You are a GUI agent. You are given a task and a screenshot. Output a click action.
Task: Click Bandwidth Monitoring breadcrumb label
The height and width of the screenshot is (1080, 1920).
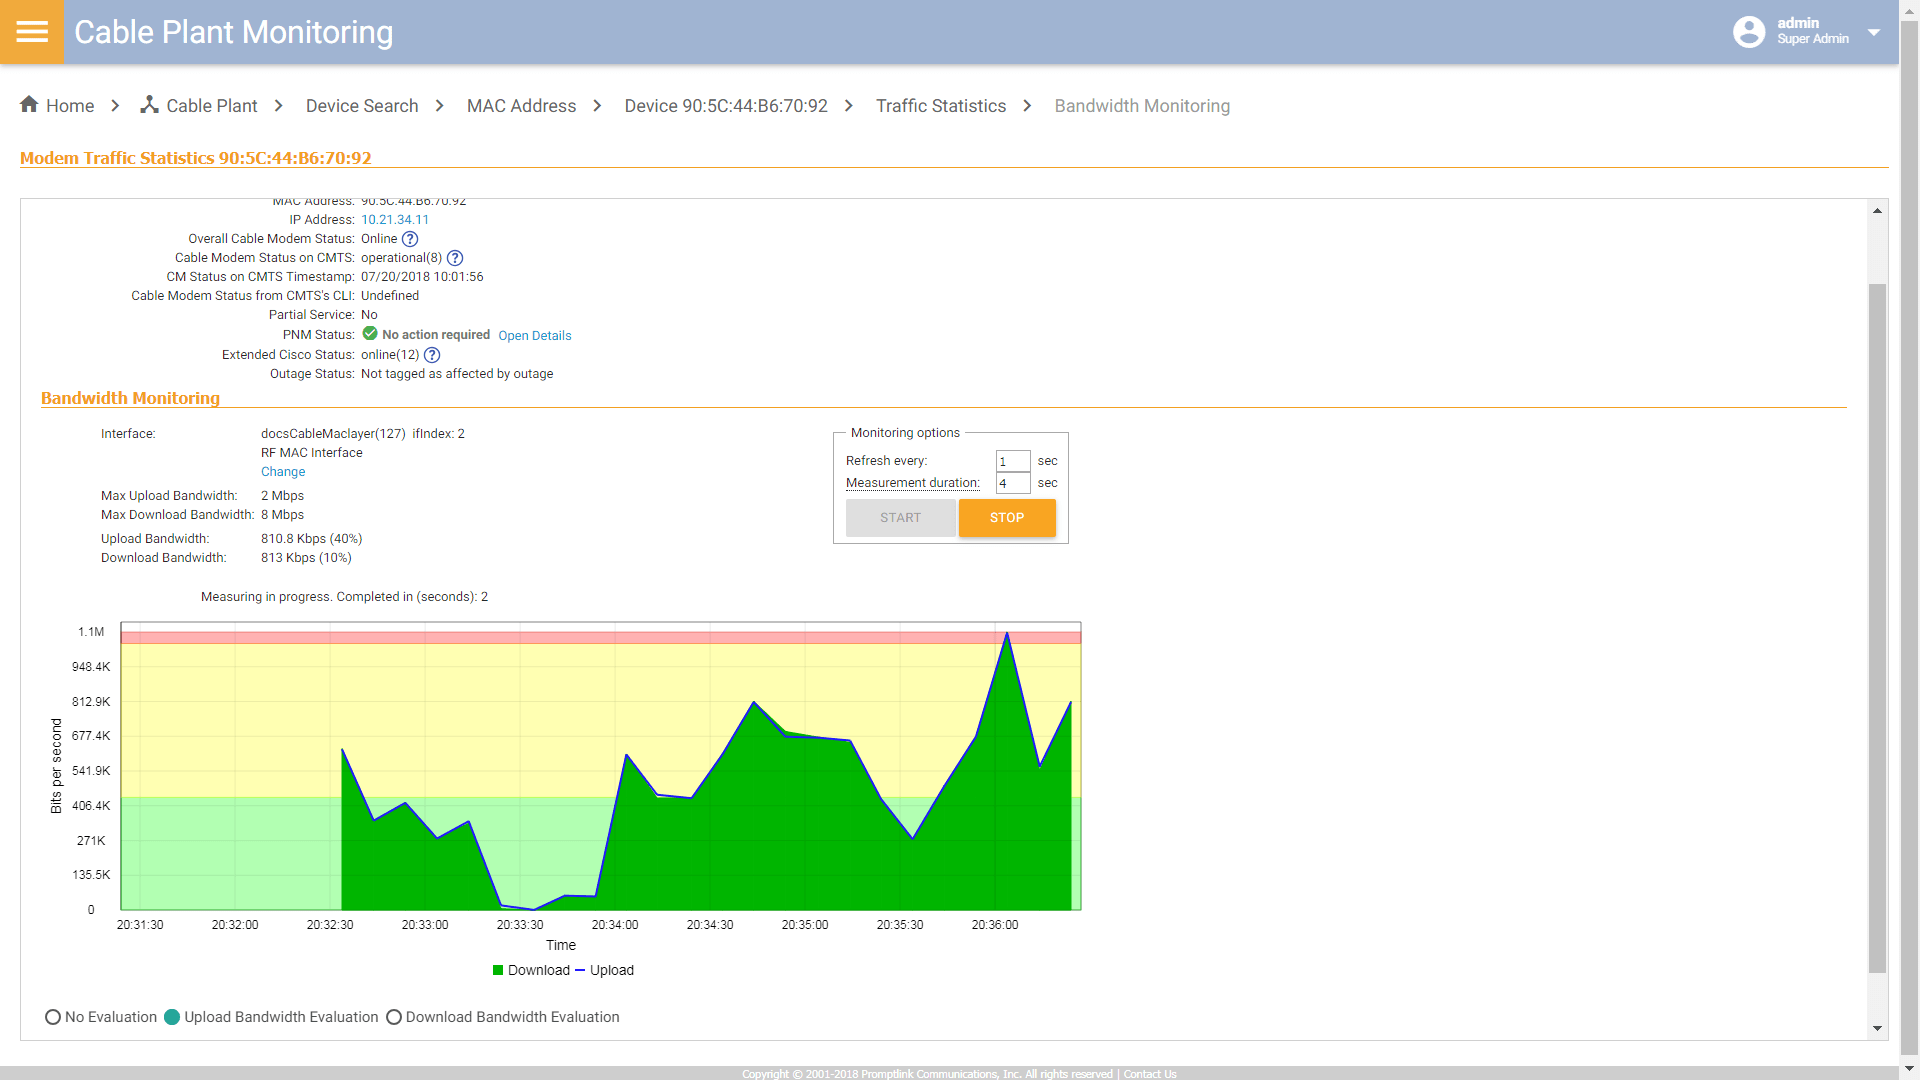click(x=1142, y=106)
